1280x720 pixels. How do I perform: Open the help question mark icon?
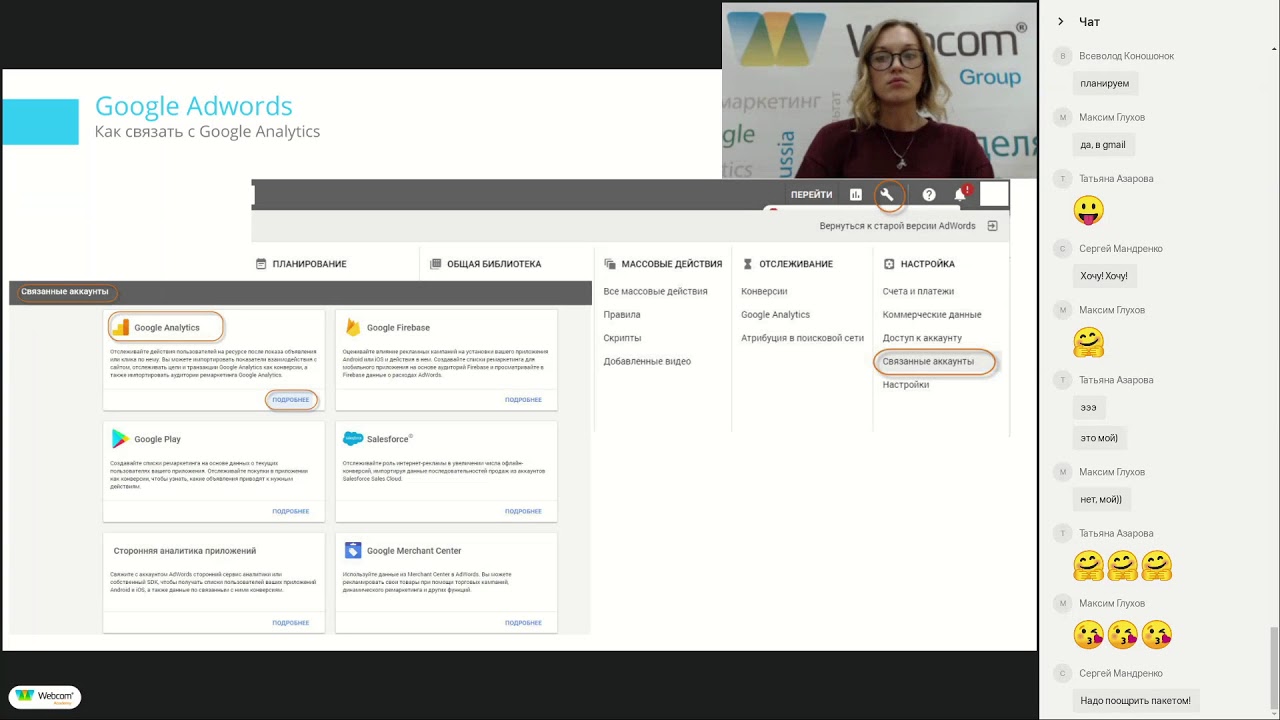click(x=929, y=195)
